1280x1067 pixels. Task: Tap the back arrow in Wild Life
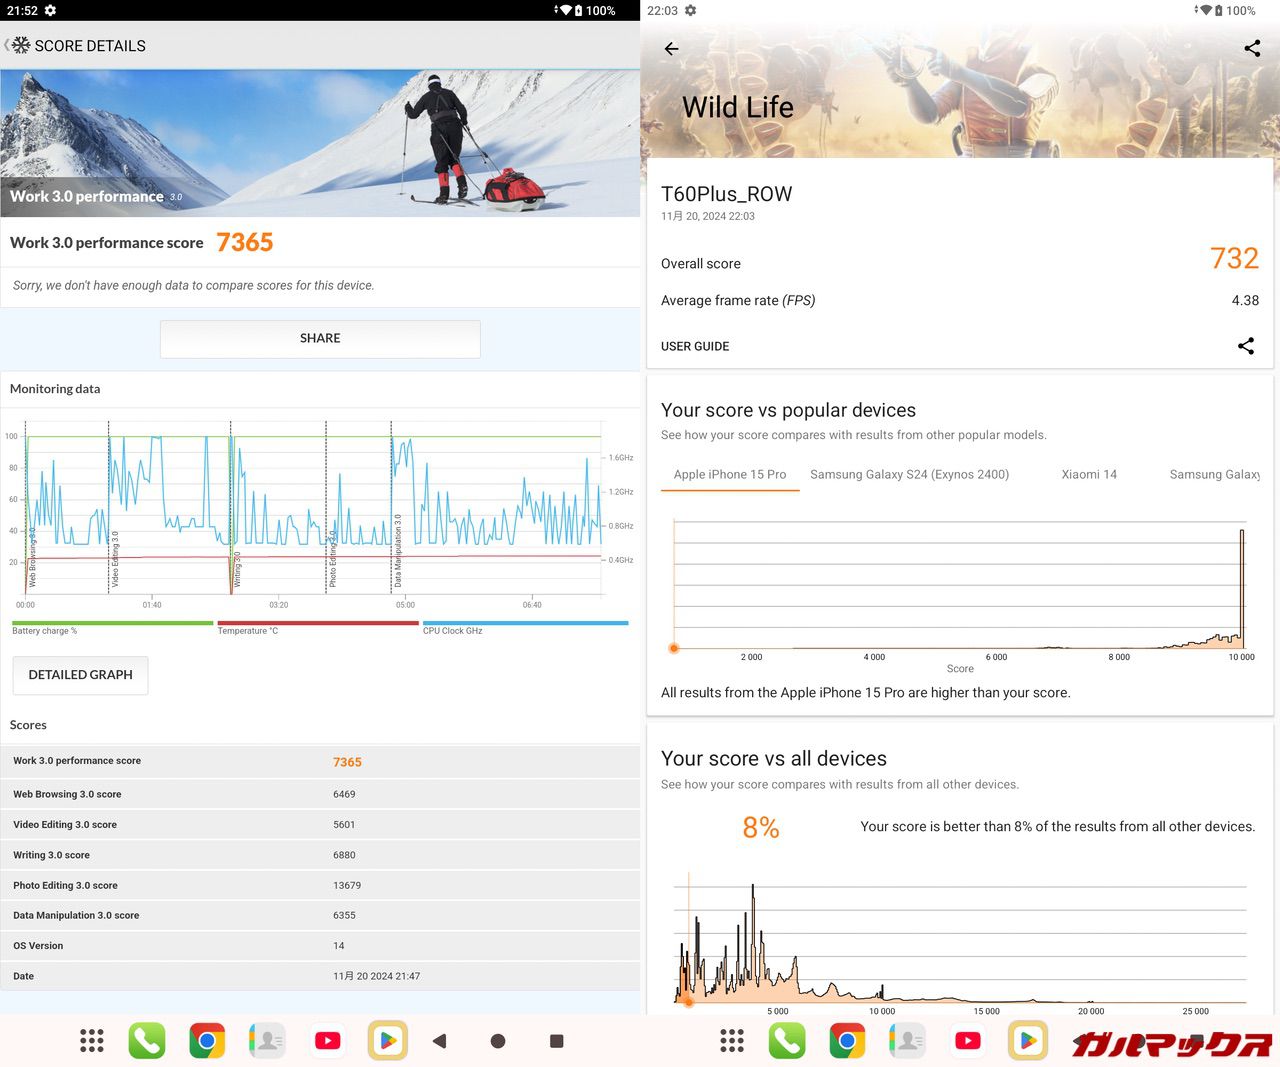(671, 48)
